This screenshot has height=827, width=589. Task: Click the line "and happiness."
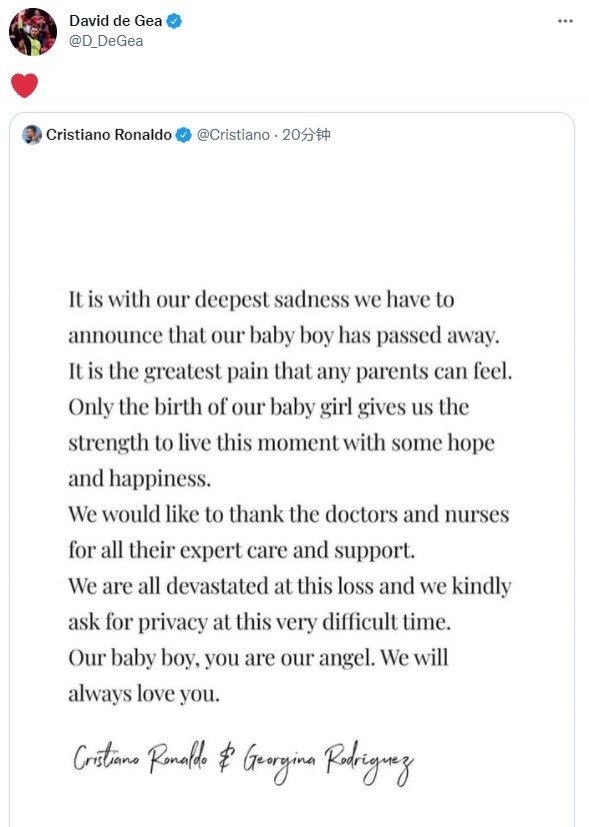pos(139,479)
